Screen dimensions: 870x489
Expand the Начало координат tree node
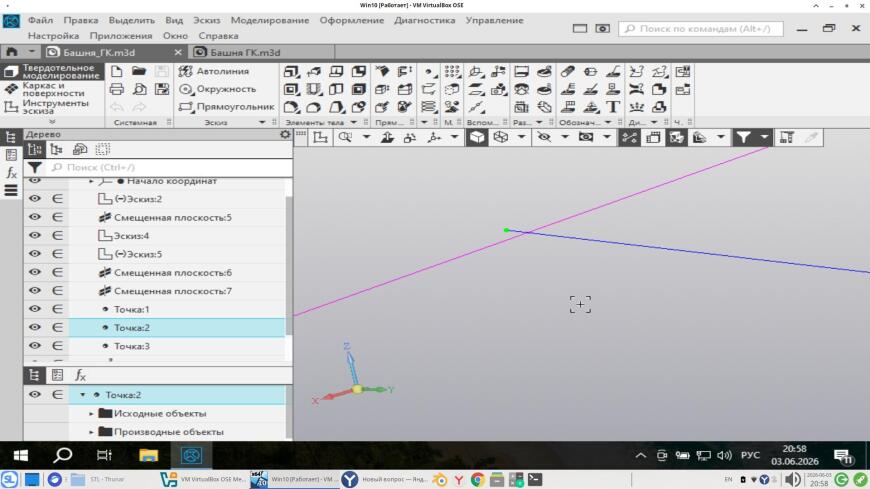click(x=92, y=181)
